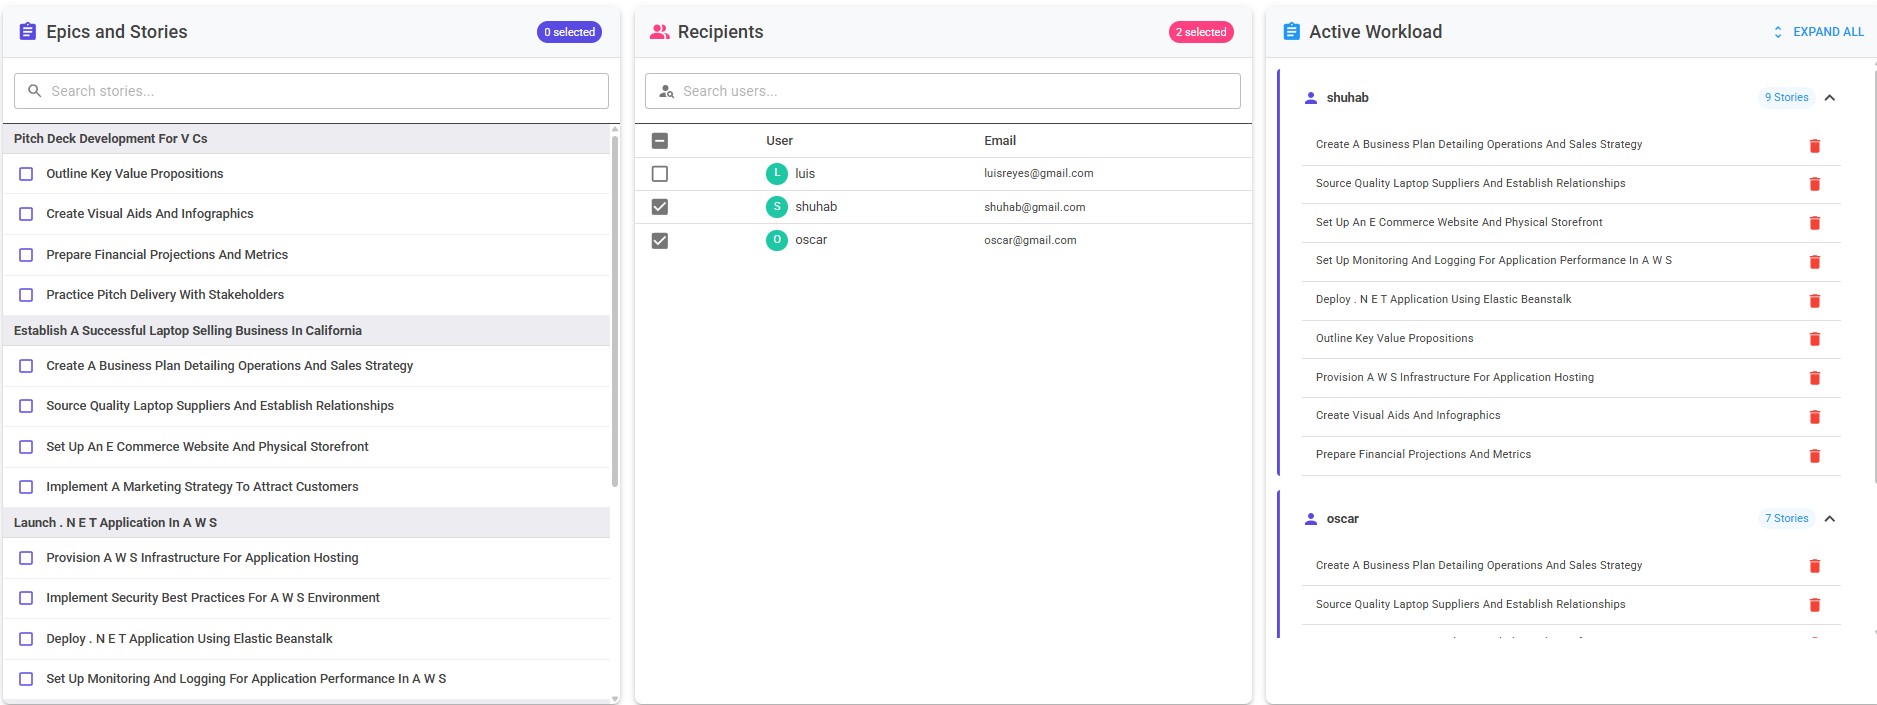Viewport: 1877px width, 705px height.
Task: Click Expand All in Active Workload
Action: (x=1818, y=32)
